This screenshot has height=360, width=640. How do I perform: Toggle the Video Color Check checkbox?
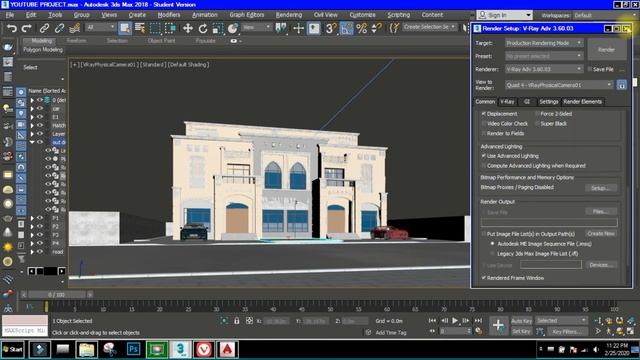(x=484, y=124)
